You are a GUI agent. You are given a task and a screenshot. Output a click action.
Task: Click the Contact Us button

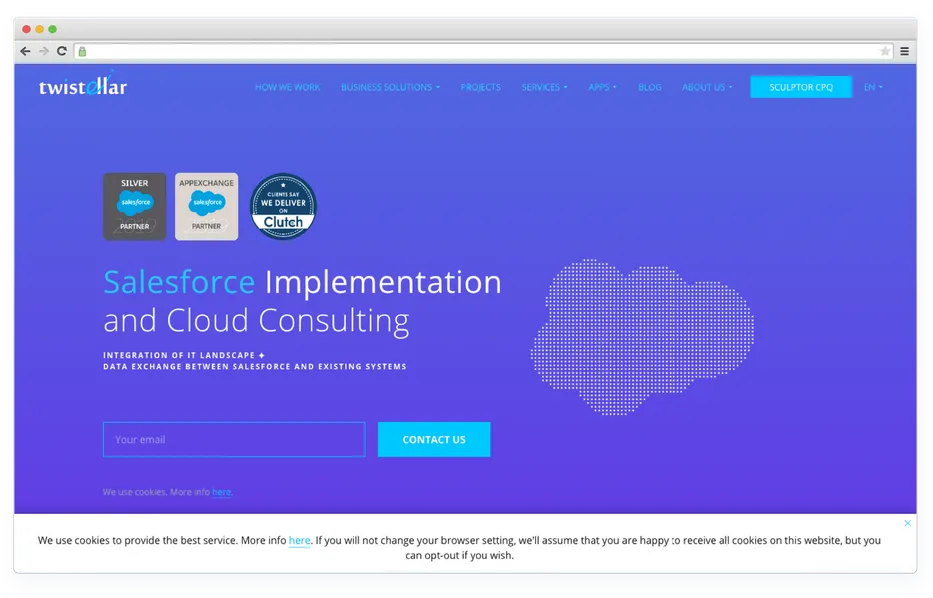click(434, 440)
